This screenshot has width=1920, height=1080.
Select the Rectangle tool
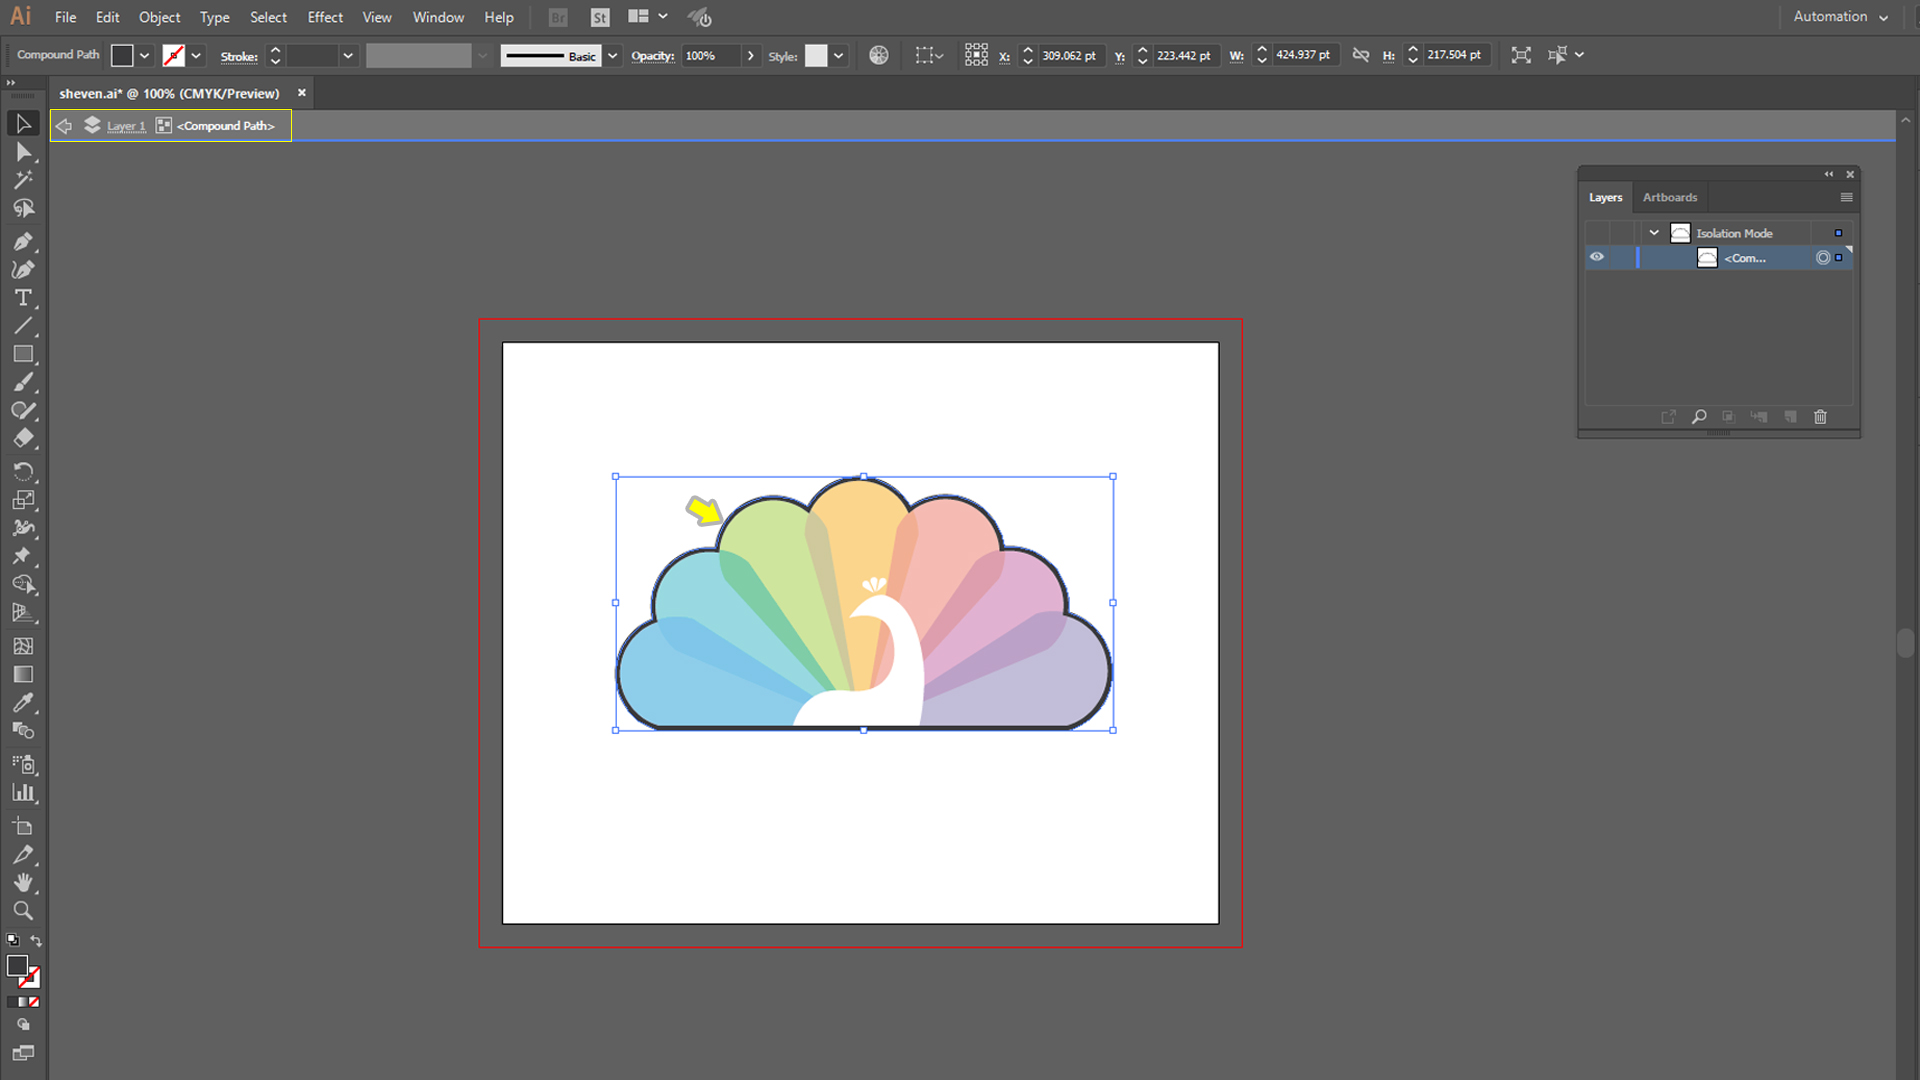23,354
